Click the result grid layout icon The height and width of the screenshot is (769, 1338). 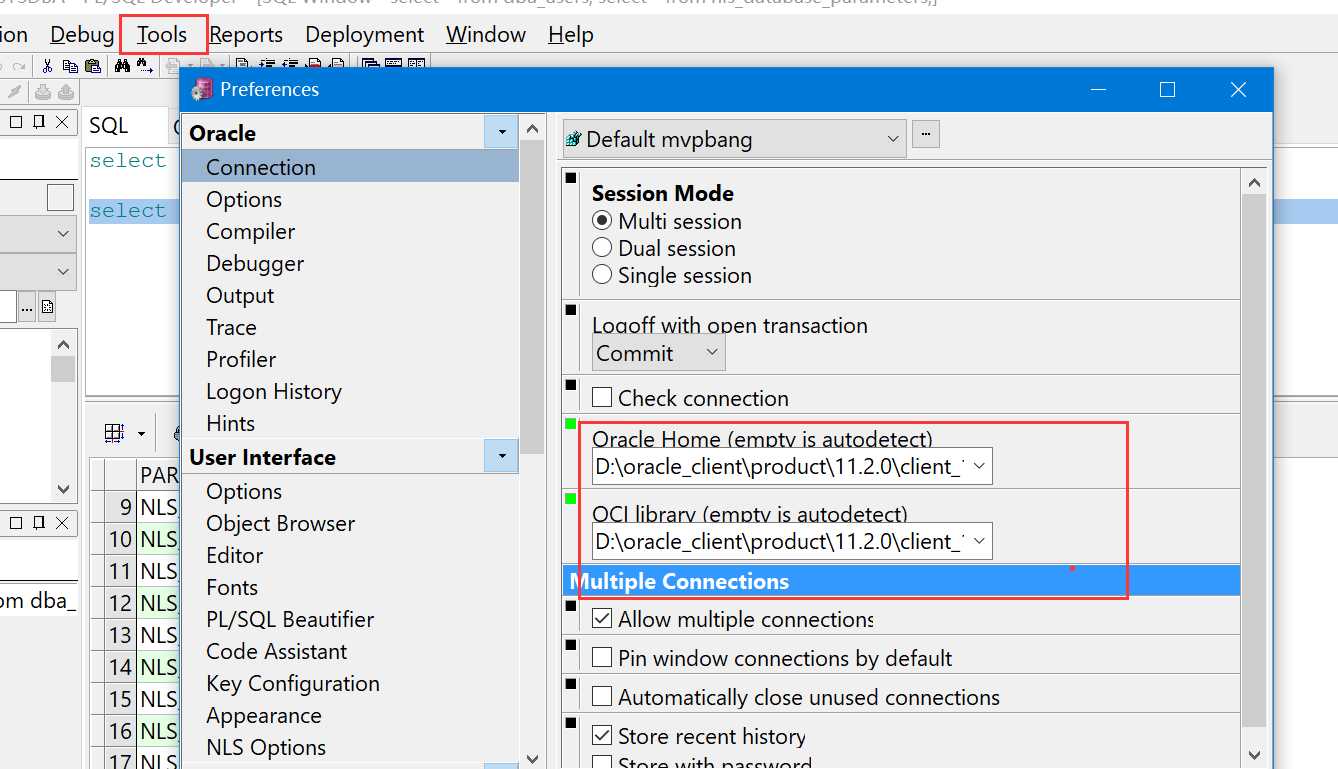coord(114,433)
